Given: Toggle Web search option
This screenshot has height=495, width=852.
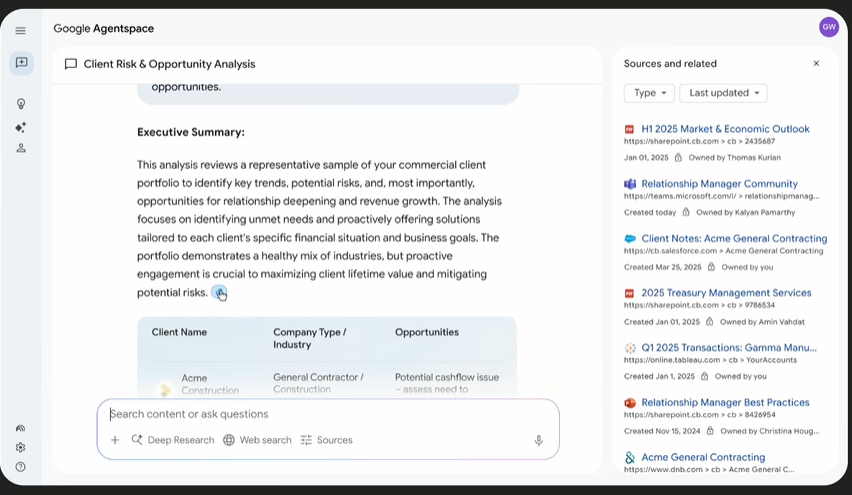Looking at the screenshot, I should coord(258,440).
